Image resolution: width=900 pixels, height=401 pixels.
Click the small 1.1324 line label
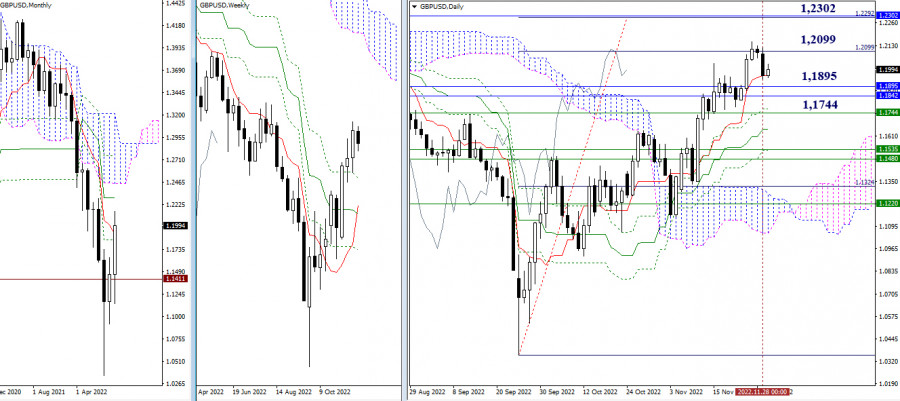[864, 182]
